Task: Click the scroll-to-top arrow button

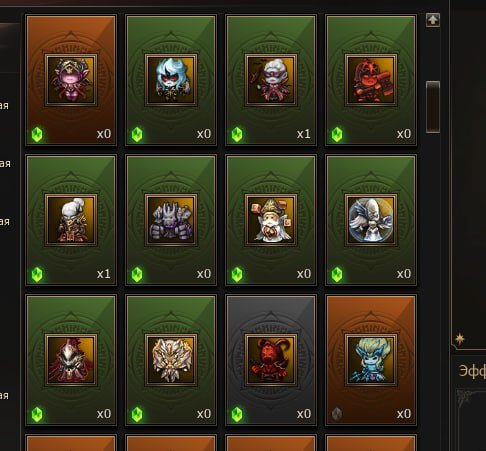Action: pos(433,20)
